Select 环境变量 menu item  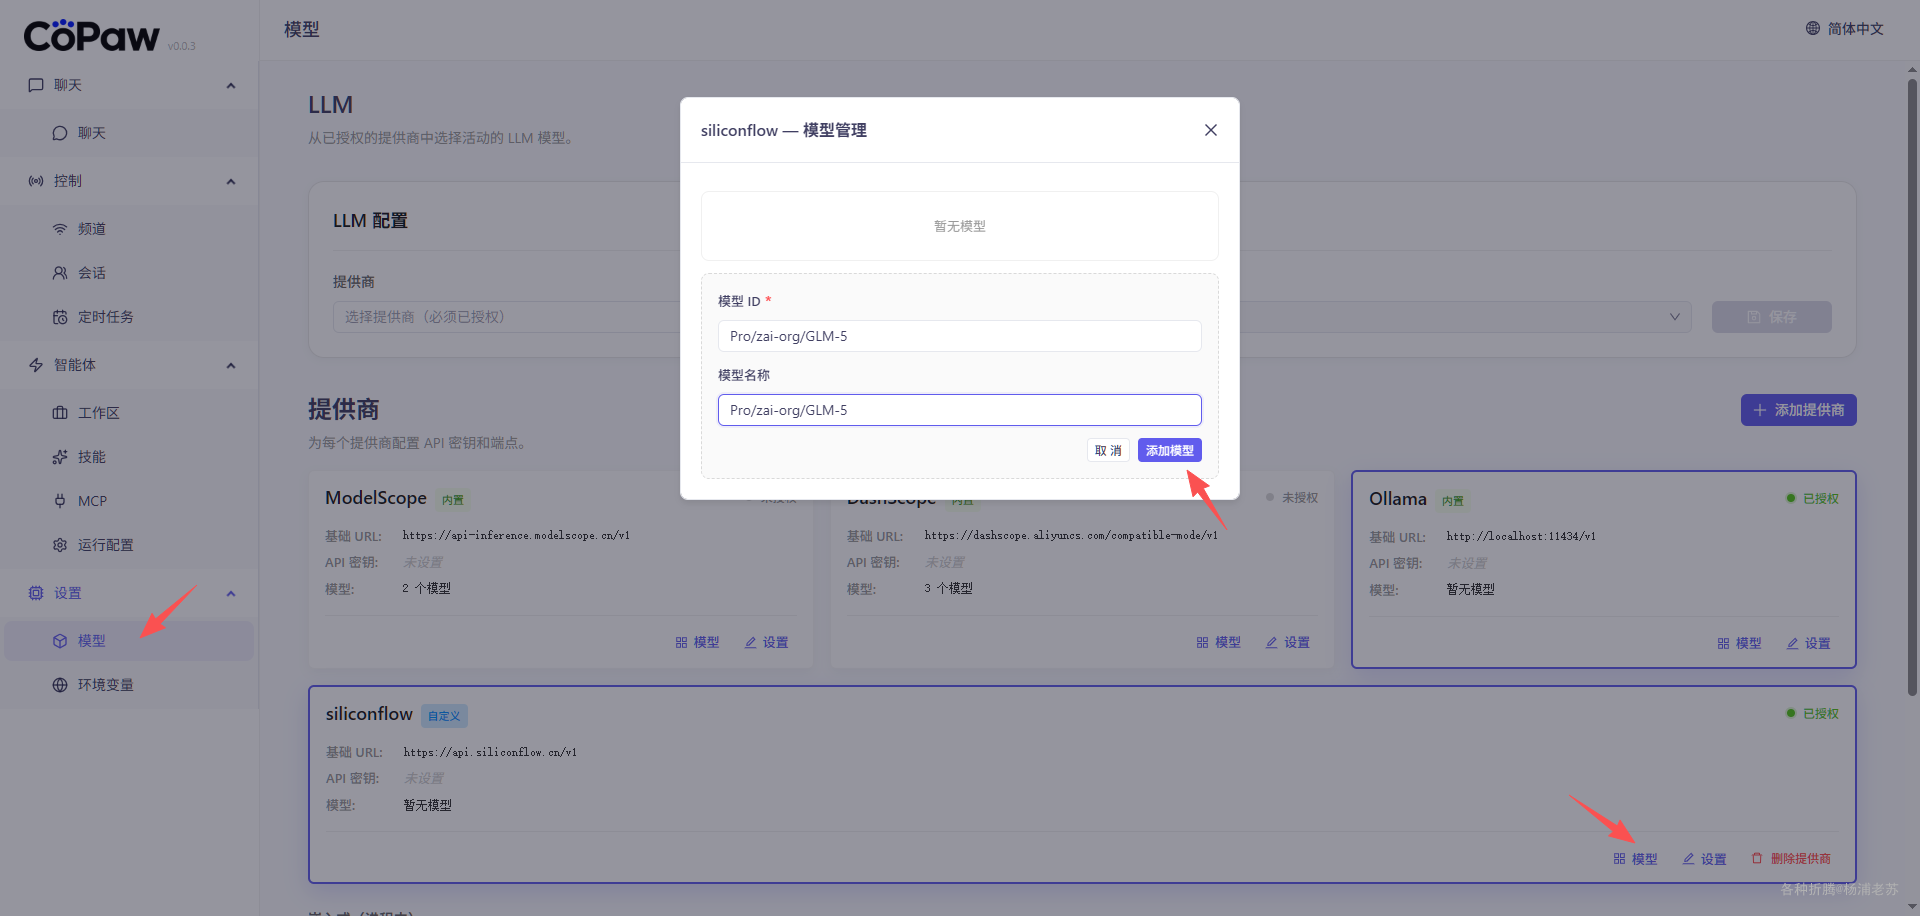point(129,685)
